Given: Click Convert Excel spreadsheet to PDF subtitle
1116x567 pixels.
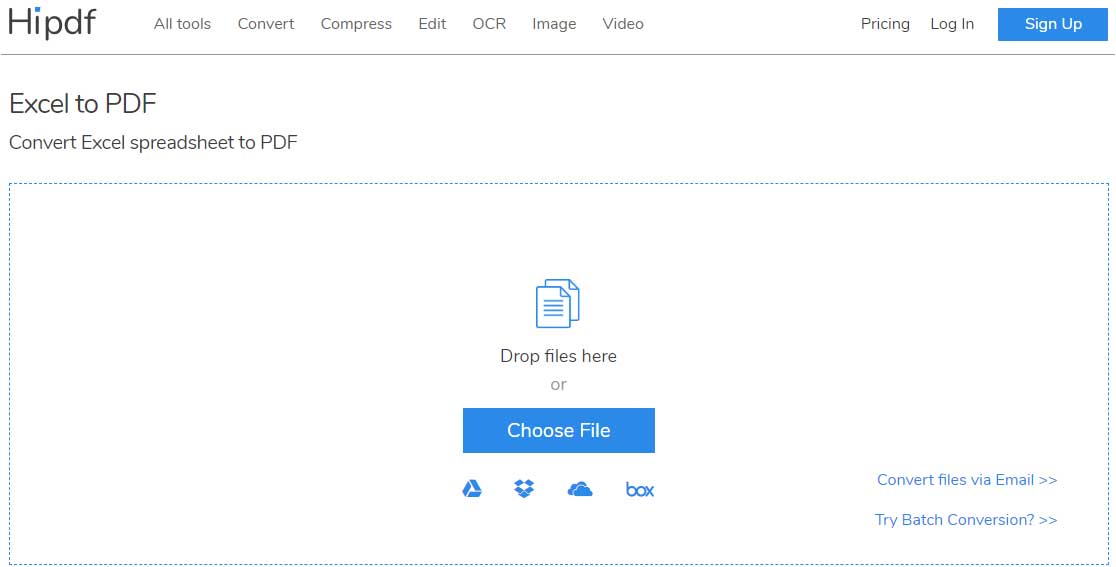Looking at the screenshot, I should point(153,142).
